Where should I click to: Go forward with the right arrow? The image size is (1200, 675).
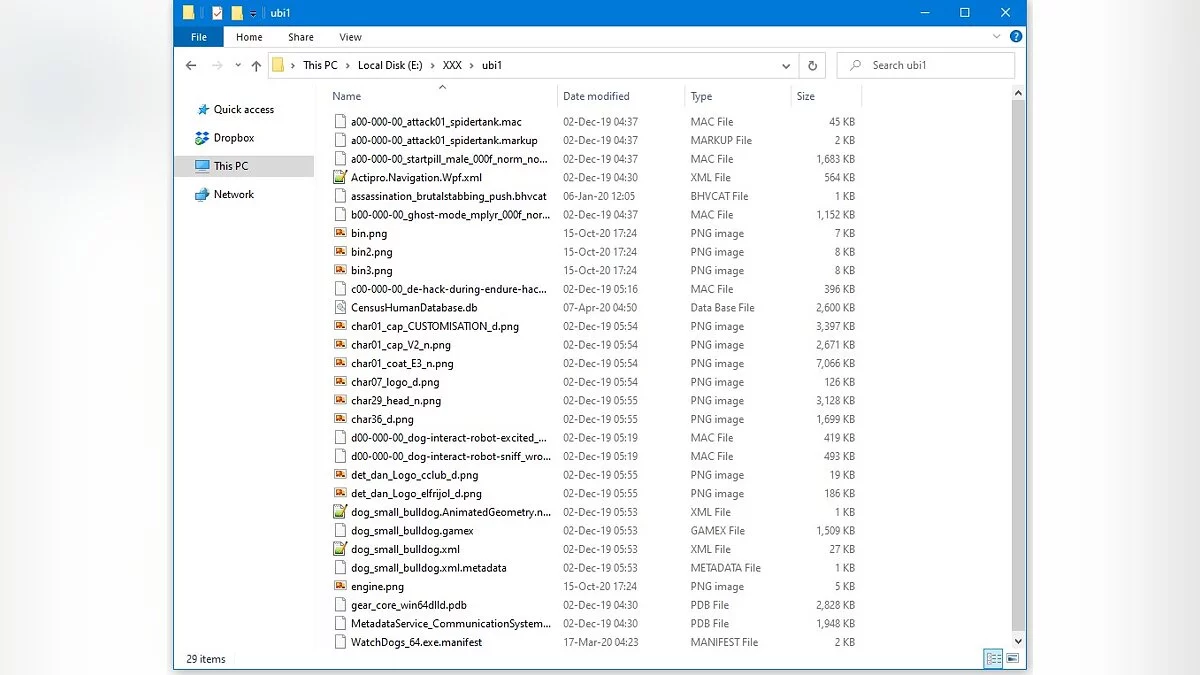click(x=217, y=66)
